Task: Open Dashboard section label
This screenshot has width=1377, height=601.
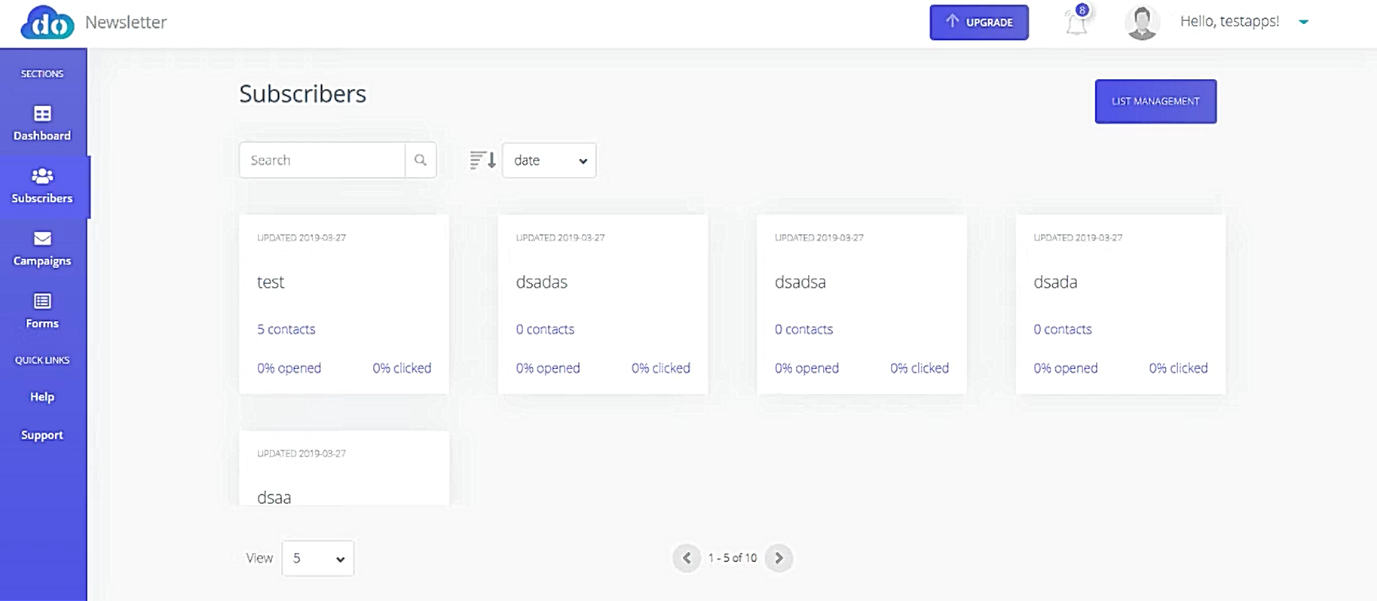Action: [42, 136]
